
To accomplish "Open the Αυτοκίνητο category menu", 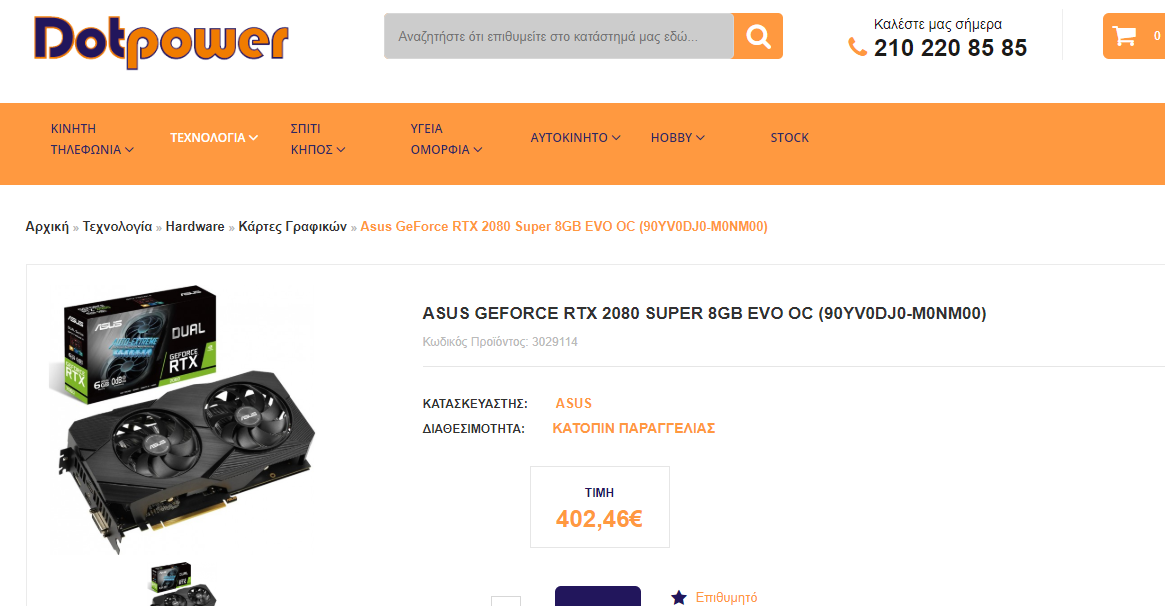I will (x=575, y=138).
